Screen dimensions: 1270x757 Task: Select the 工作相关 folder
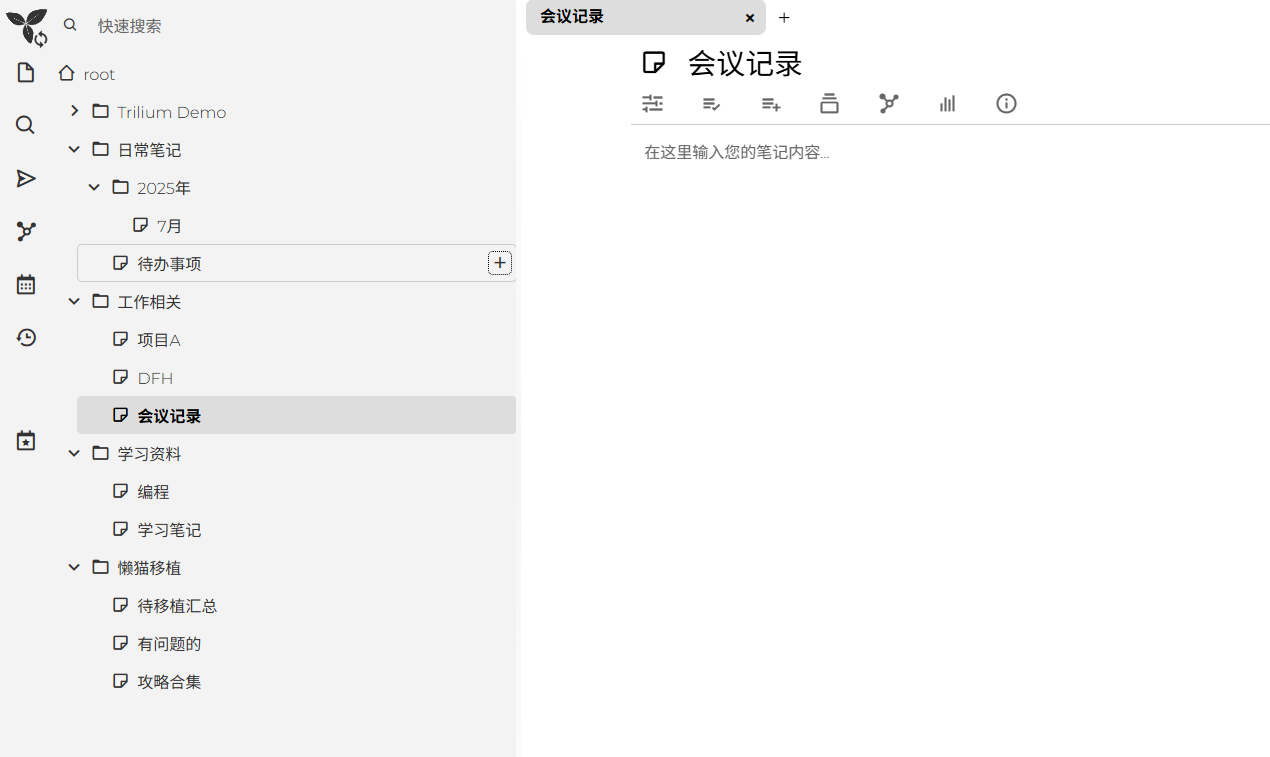[x=149, y=302]
